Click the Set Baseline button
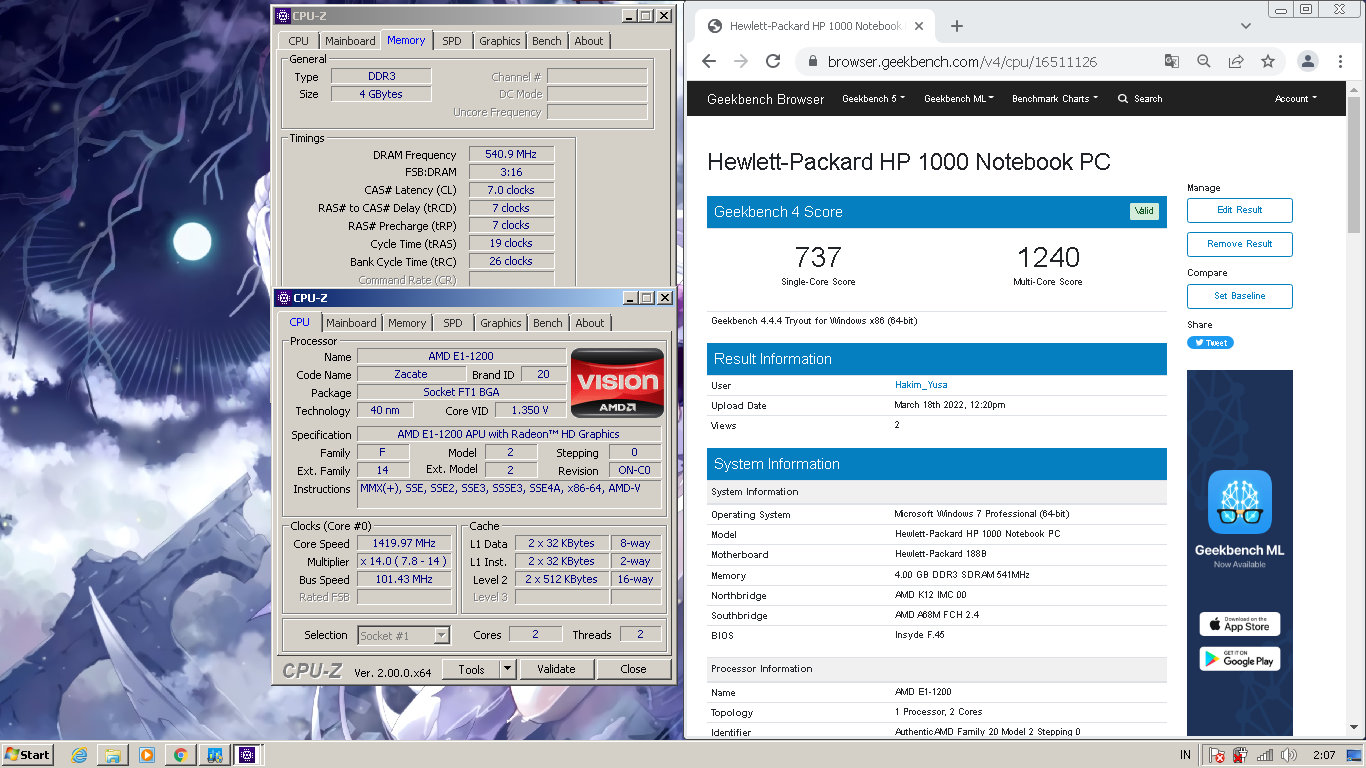 point(1239,296)
